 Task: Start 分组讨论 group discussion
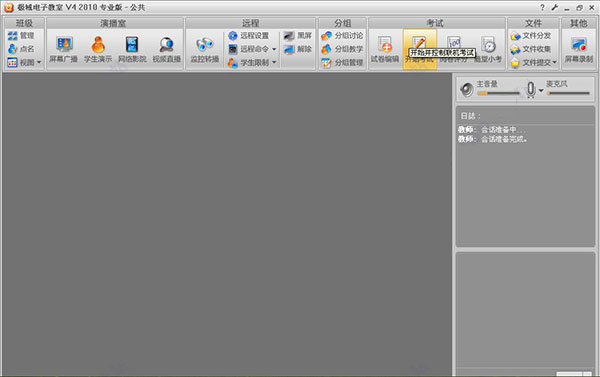pos(342,36)
